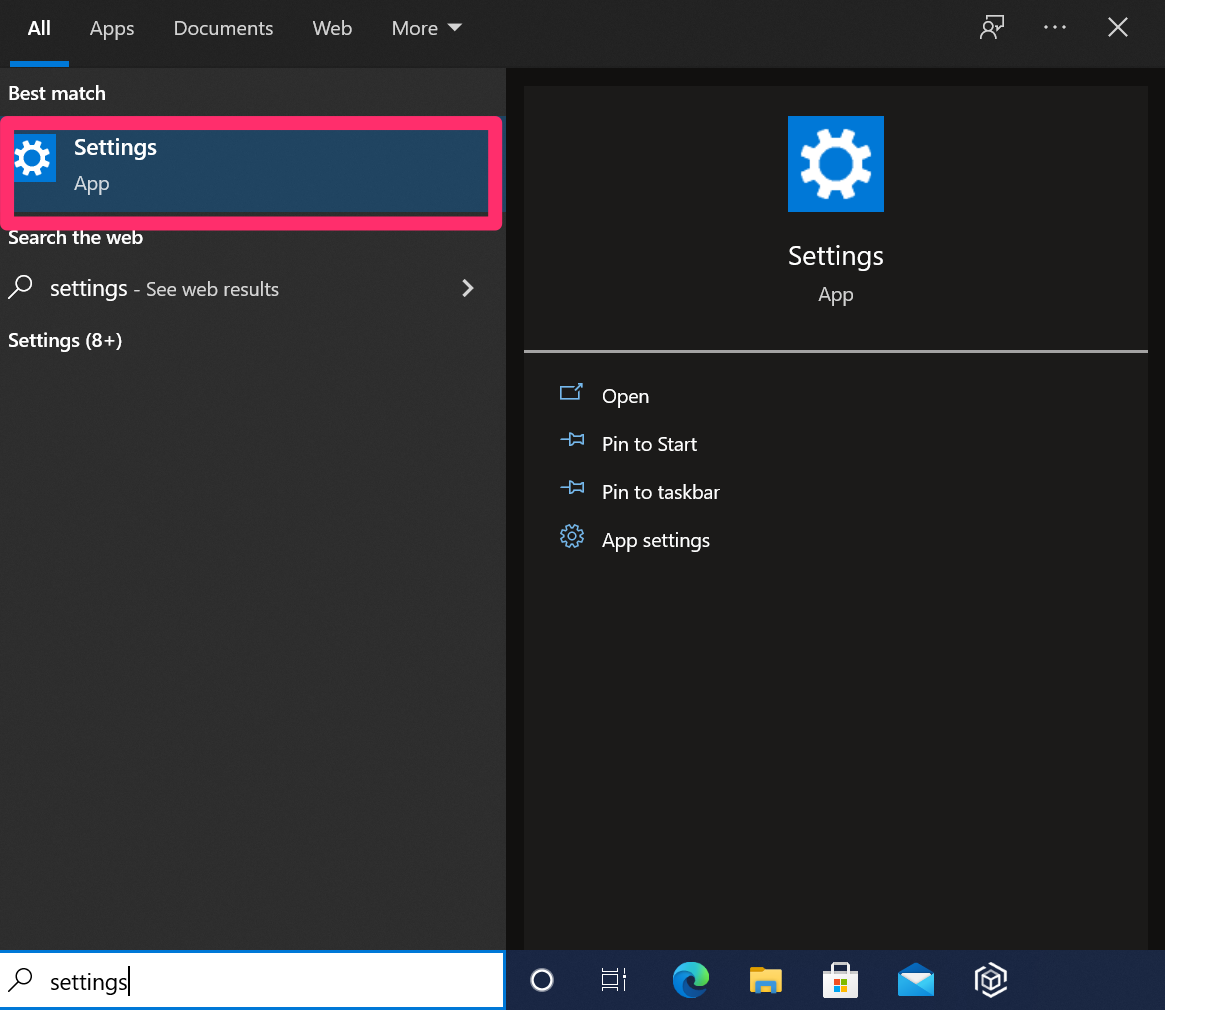Open Task View on the taskbar

pos(614,980)
